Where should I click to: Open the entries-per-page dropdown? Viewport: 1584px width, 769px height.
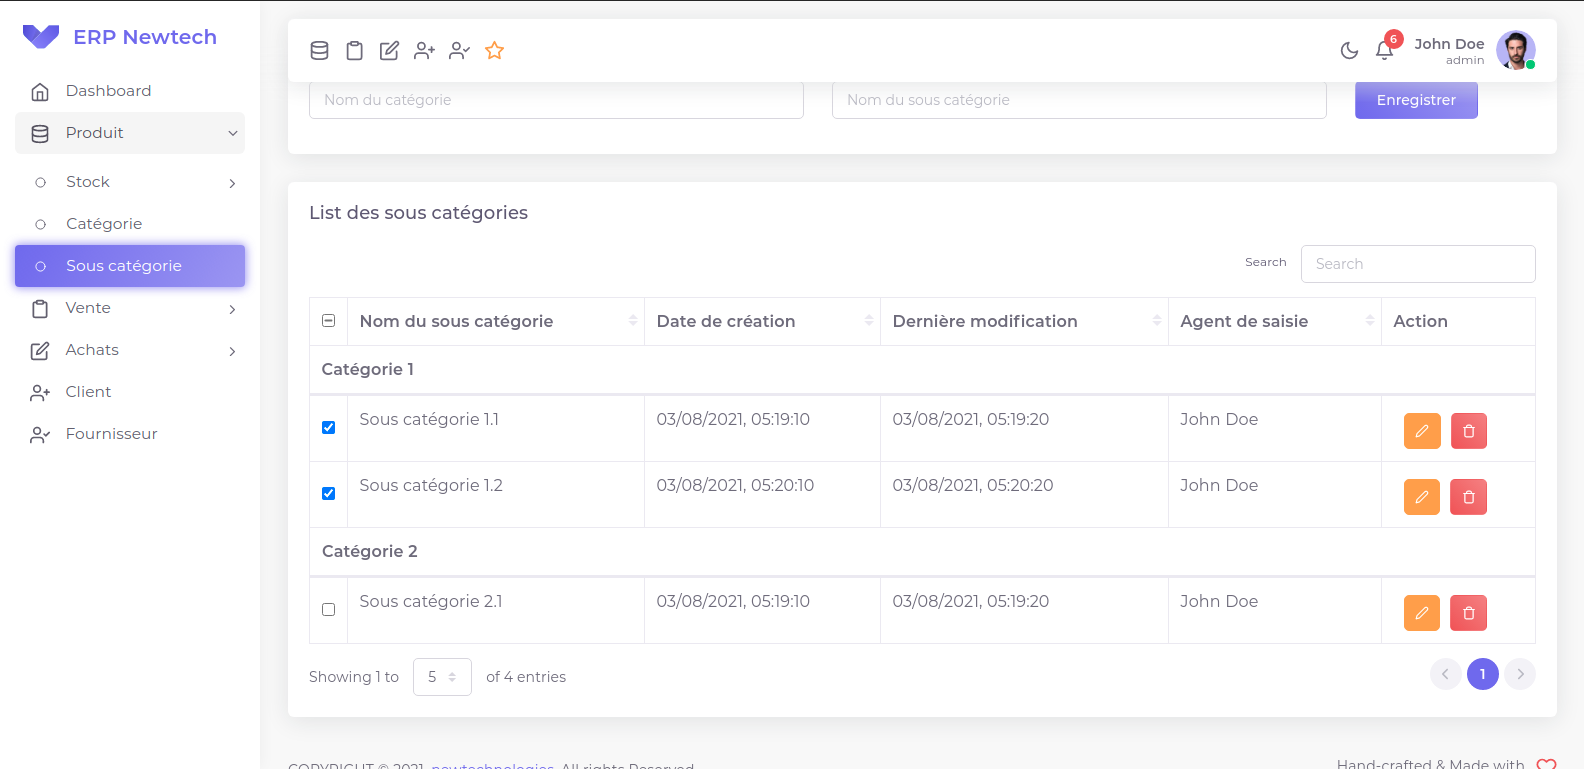(441, 677)
